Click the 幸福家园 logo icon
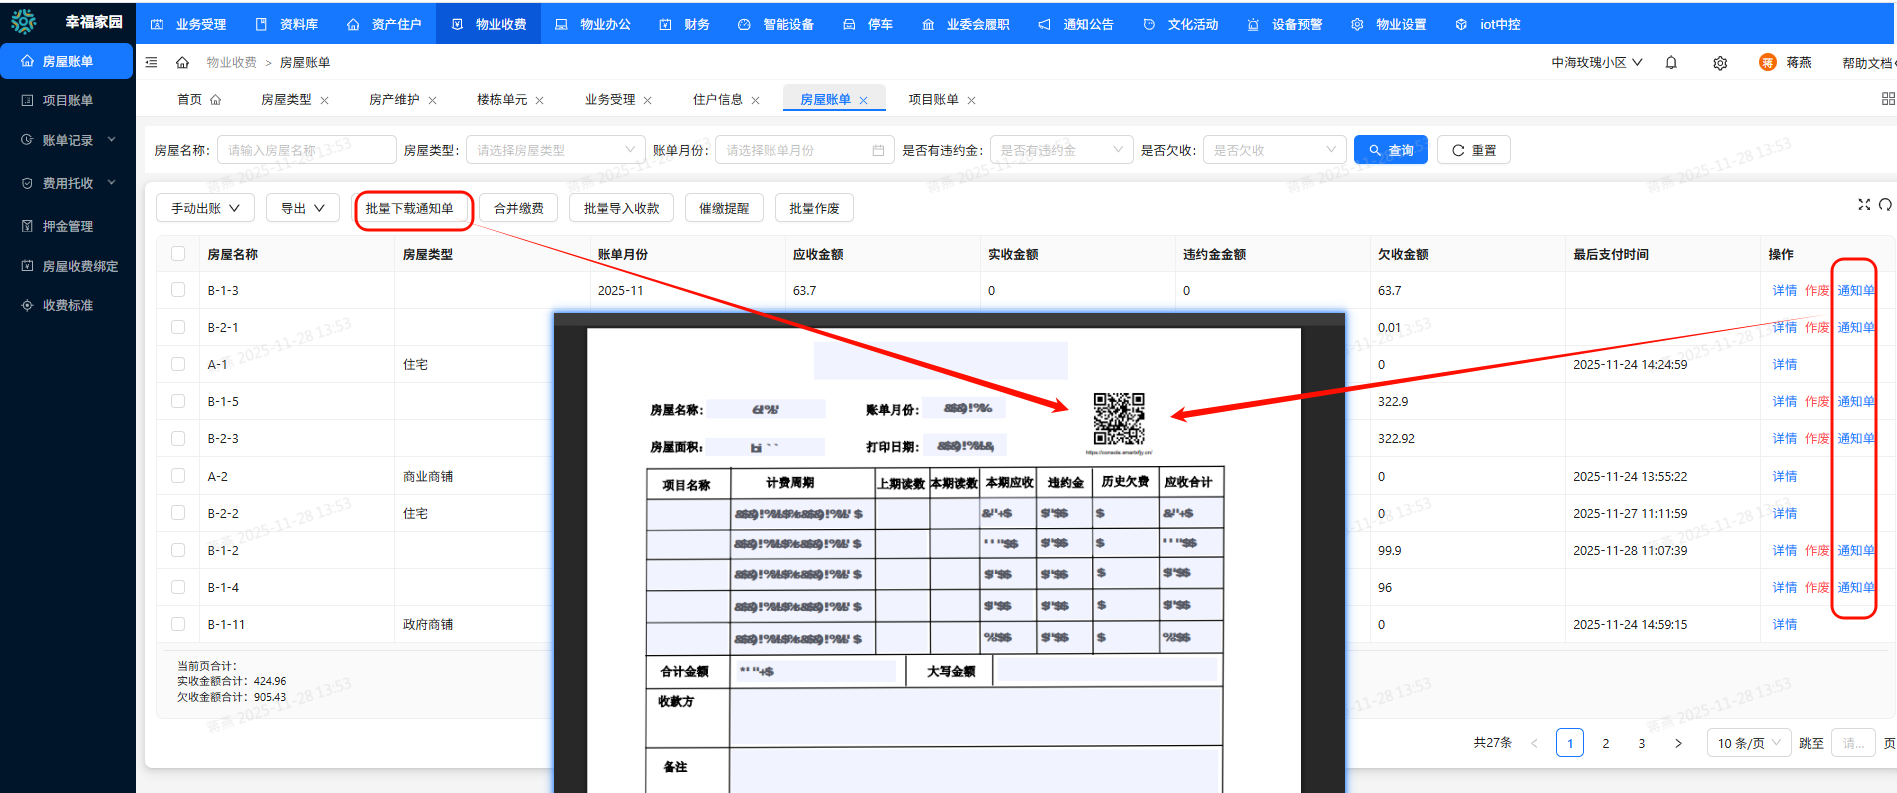The width and height of the screenshot is (1897, 793). pyautogui.click(x=23, y=21)
